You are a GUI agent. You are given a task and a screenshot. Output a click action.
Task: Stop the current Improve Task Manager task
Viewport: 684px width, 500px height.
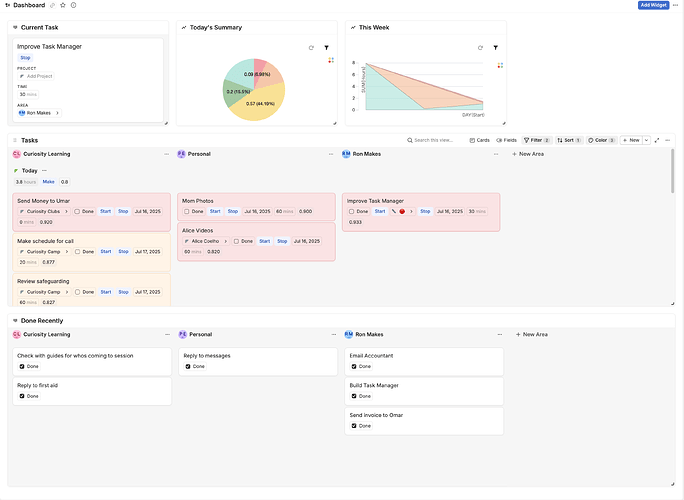(x=25, y=58)
